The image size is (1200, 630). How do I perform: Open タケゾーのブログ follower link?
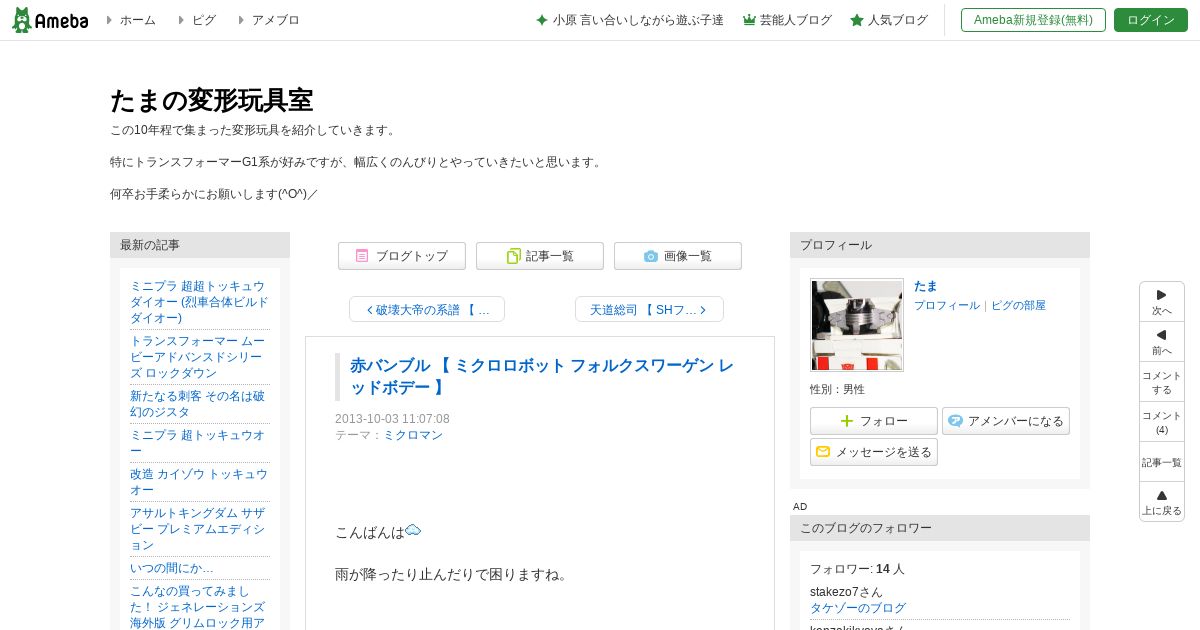point(858,608)
